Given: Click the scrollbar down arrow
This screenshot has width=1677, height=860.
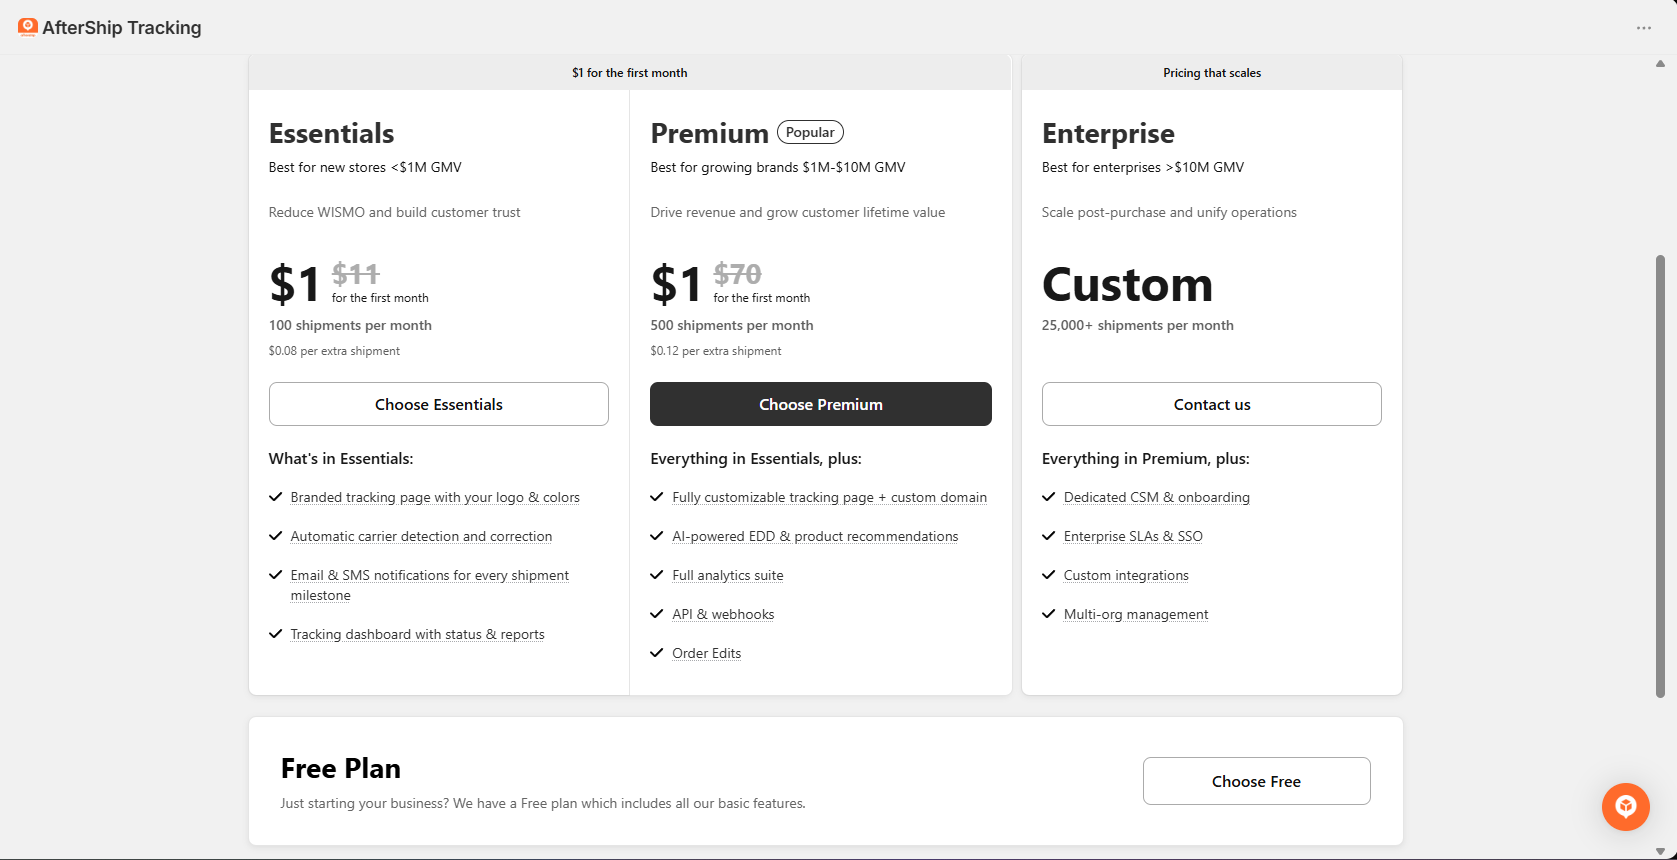Looking at the screenshot, I should [x=1660, y=852].
